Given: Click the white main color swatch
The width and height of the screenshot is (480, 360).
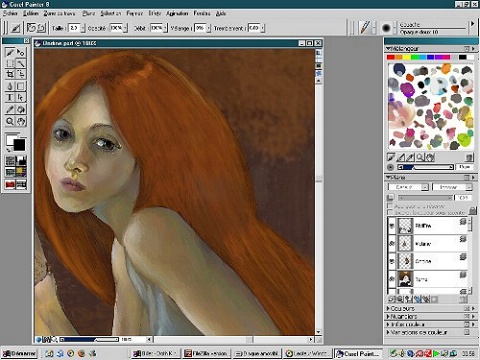Looking at the screenshot, I should tap(10, 139).
